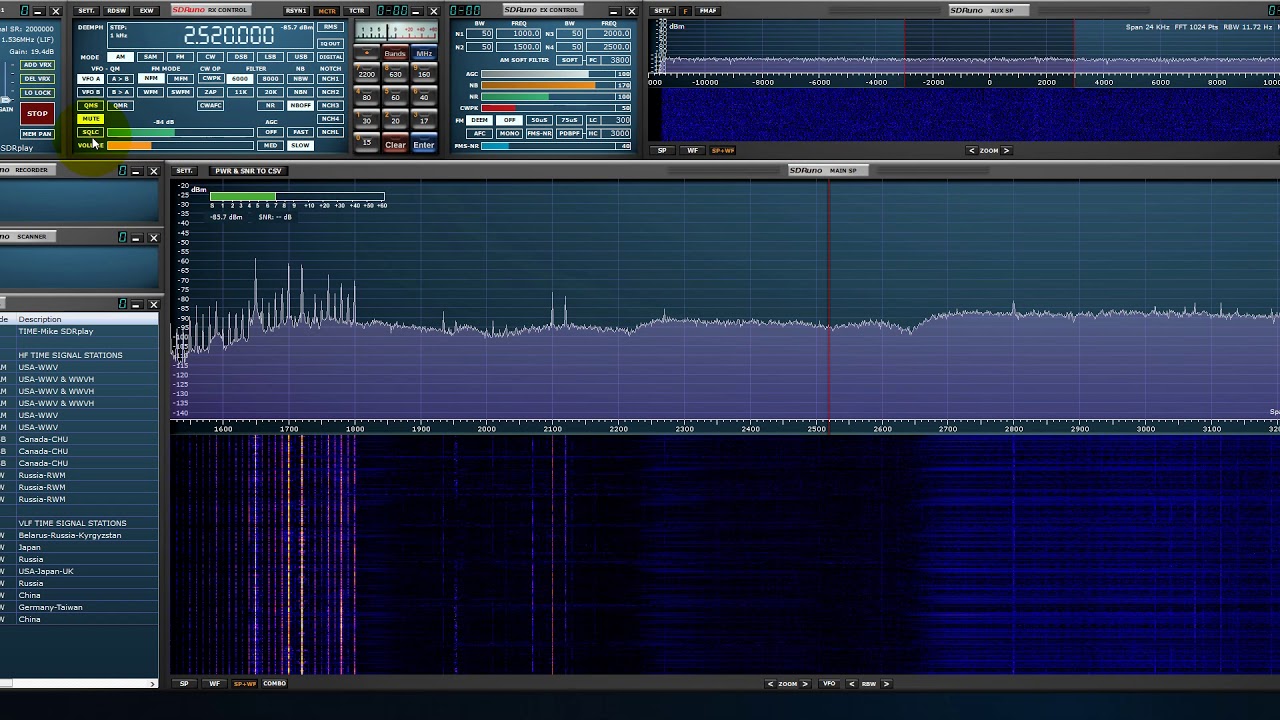Select USB mode
This screenshot has height=720, width=1280.
pos(300,57)
